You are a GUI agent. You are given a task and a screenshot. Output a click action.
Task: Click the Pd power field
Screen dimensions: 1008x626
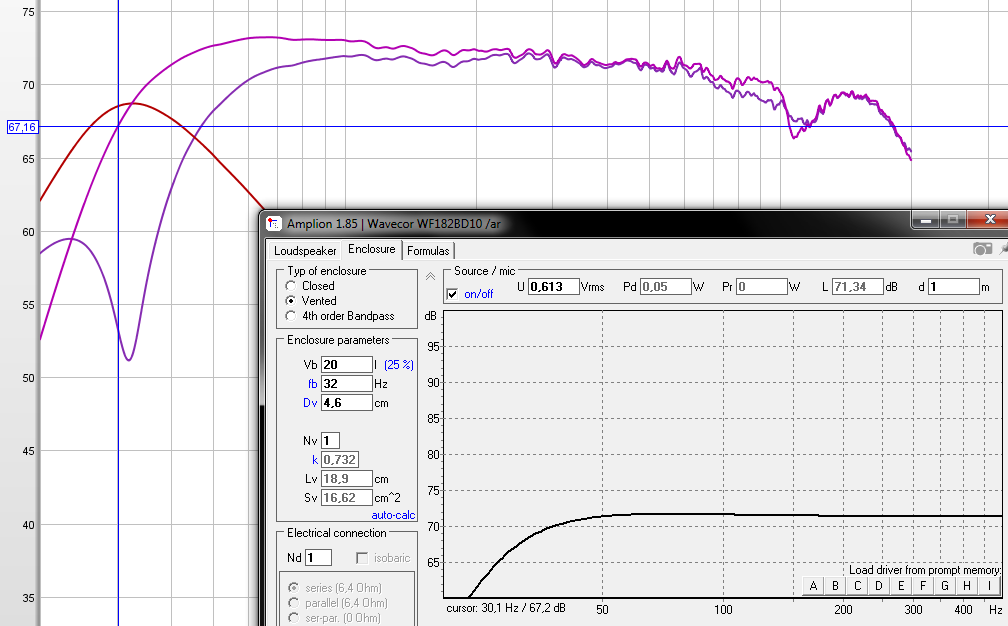(665, 287)
